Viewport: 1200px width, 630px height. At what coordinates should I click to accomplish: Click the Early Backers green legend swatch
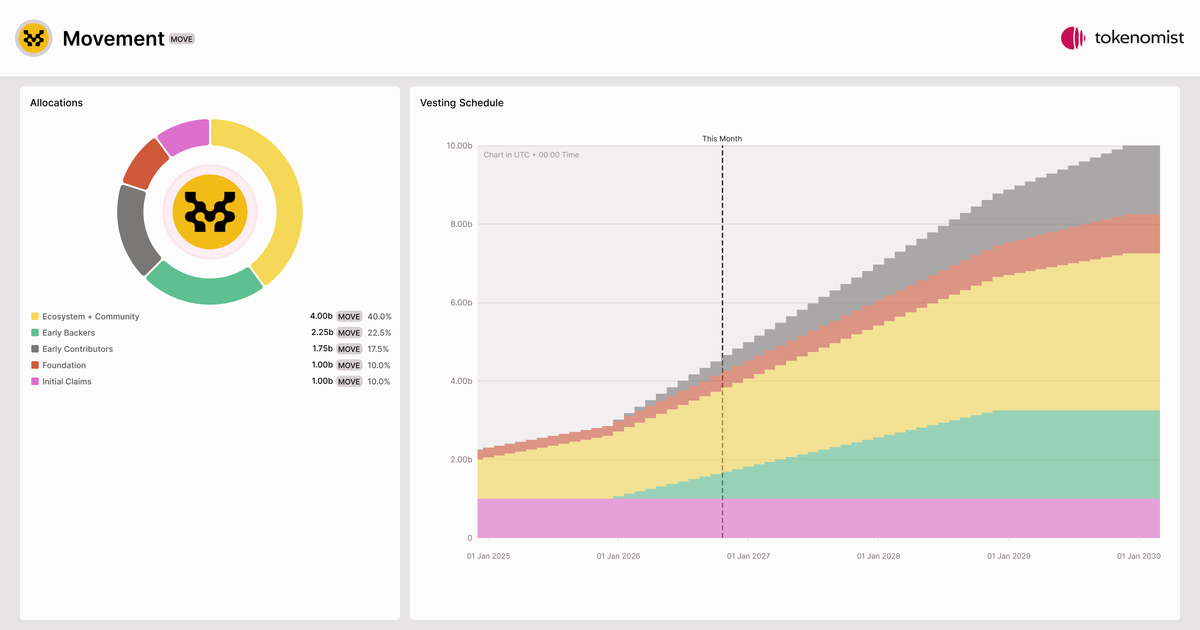click(x=35, y=333)
